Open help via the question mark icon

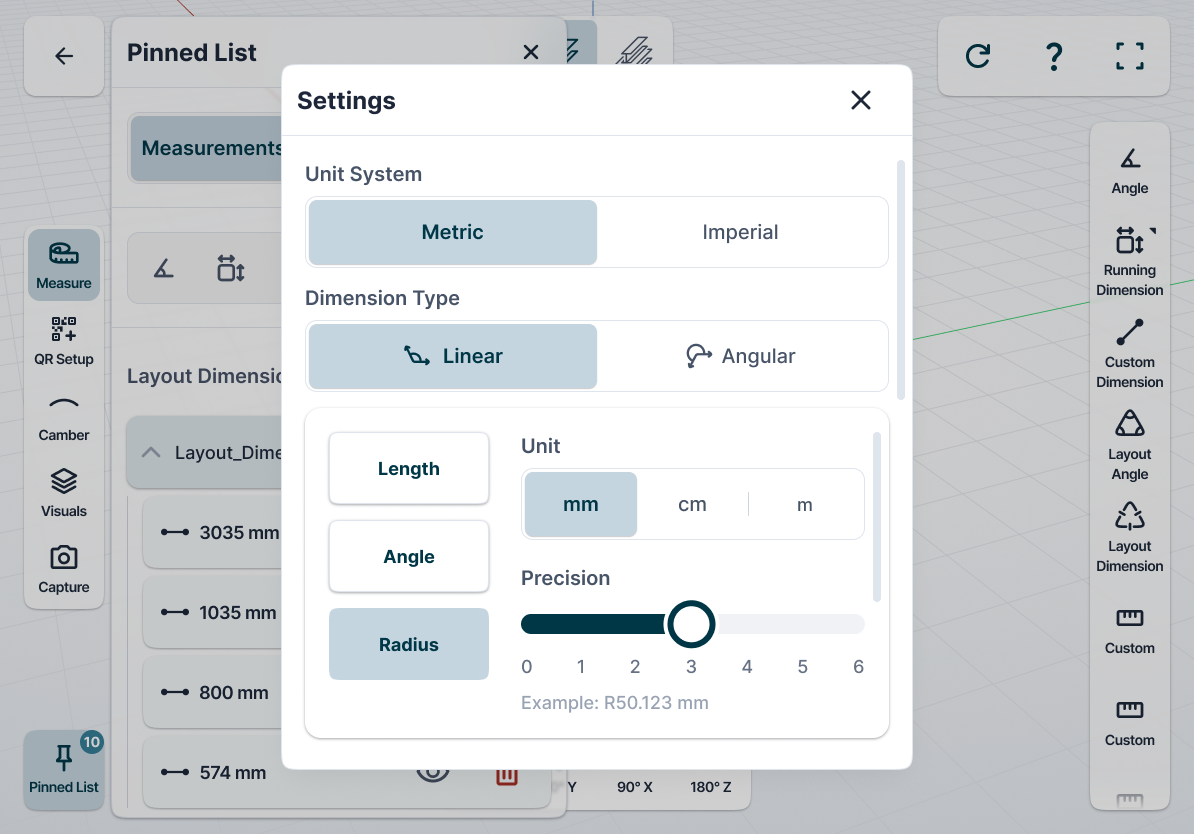pyautogui.click(x=1054, y=56)
